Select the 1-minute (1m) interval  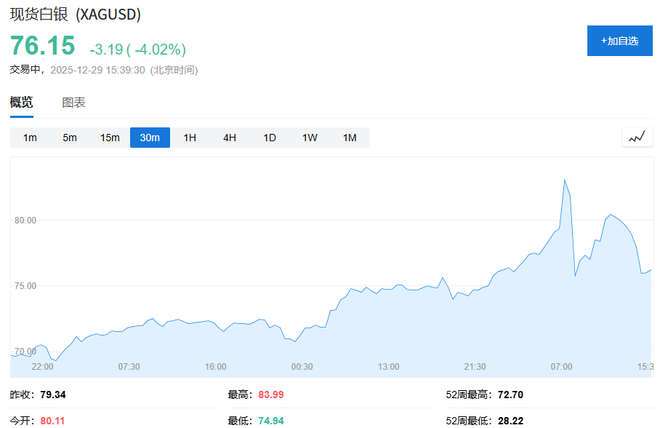tap(30, 138)
